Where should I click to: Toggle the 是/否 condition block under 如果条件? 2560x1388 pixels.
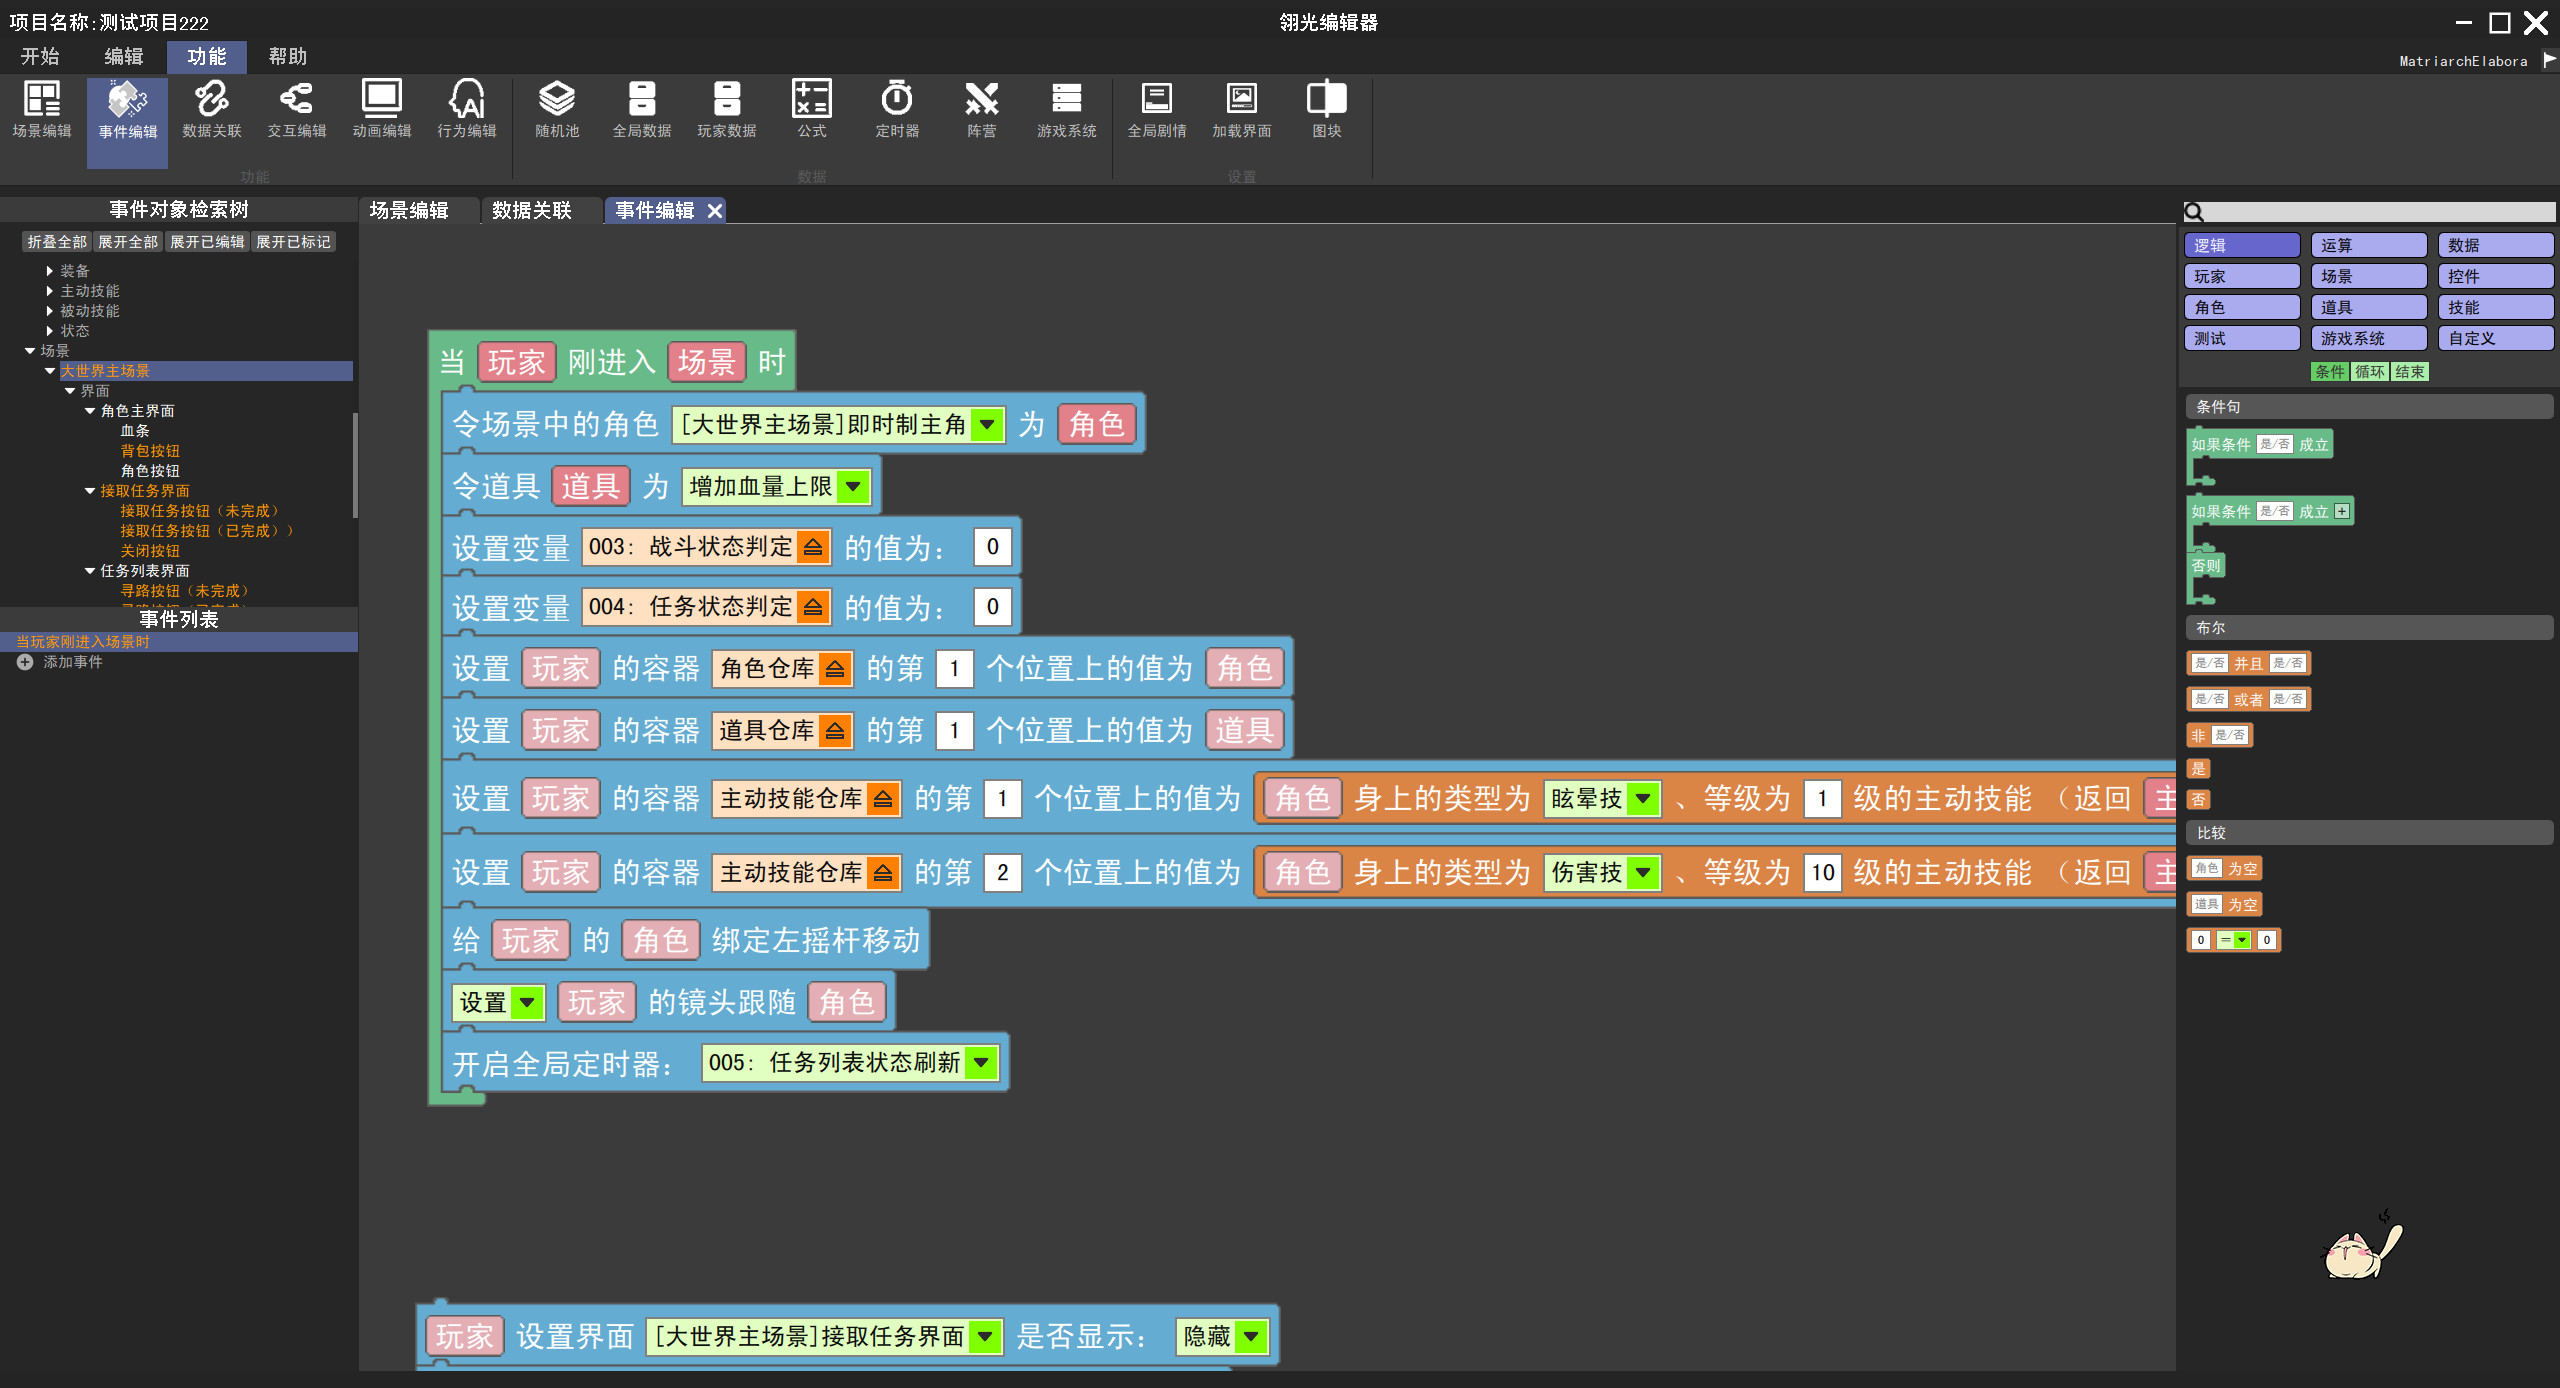tap(2277, 445)
